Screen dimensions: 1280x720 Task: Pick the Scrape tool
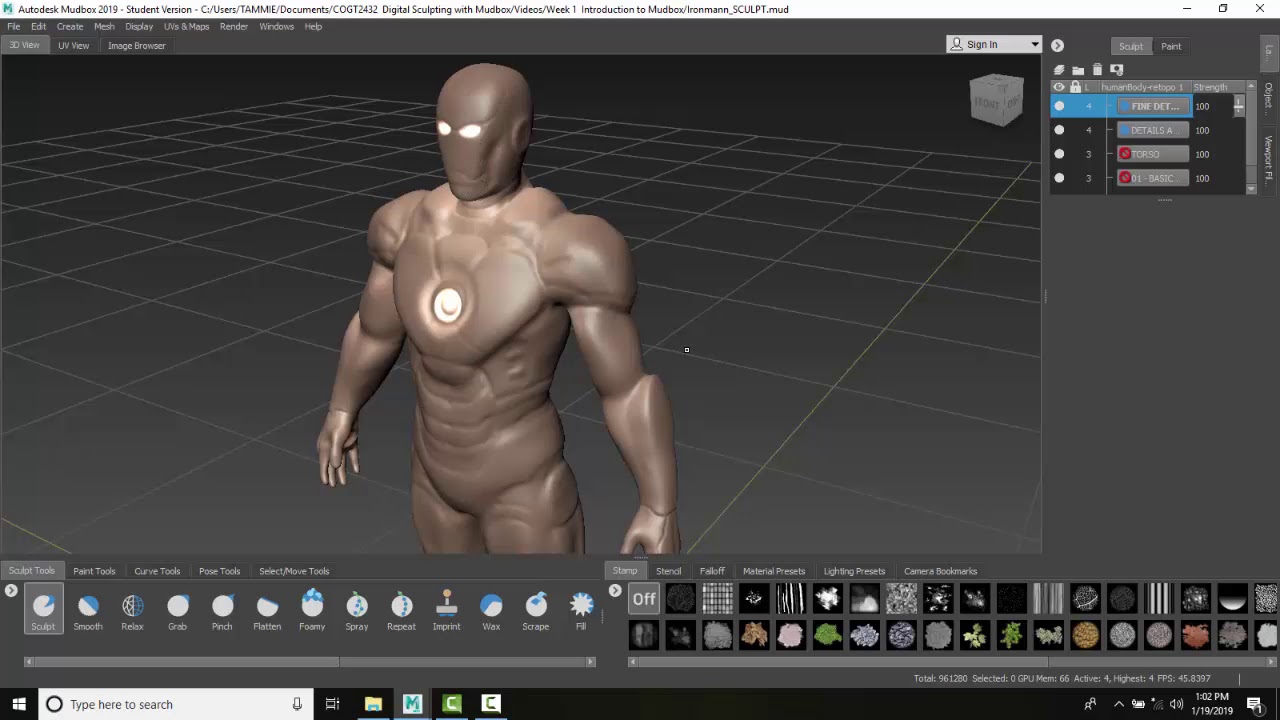pos(536,610)
